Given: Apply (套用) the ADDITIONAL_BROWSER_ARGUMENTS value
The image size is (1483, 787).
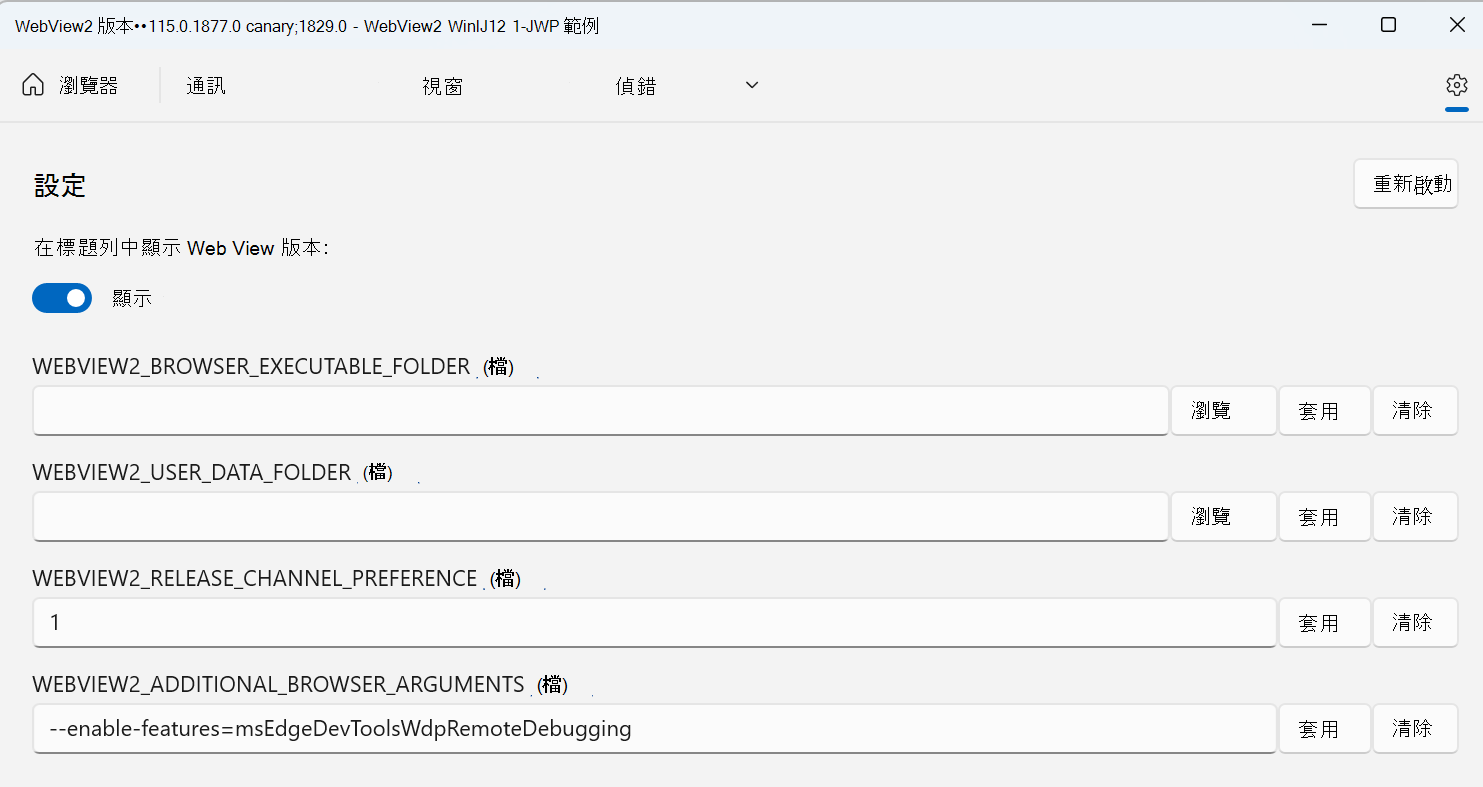Looking at the screenshot, I should point(1325,729).
